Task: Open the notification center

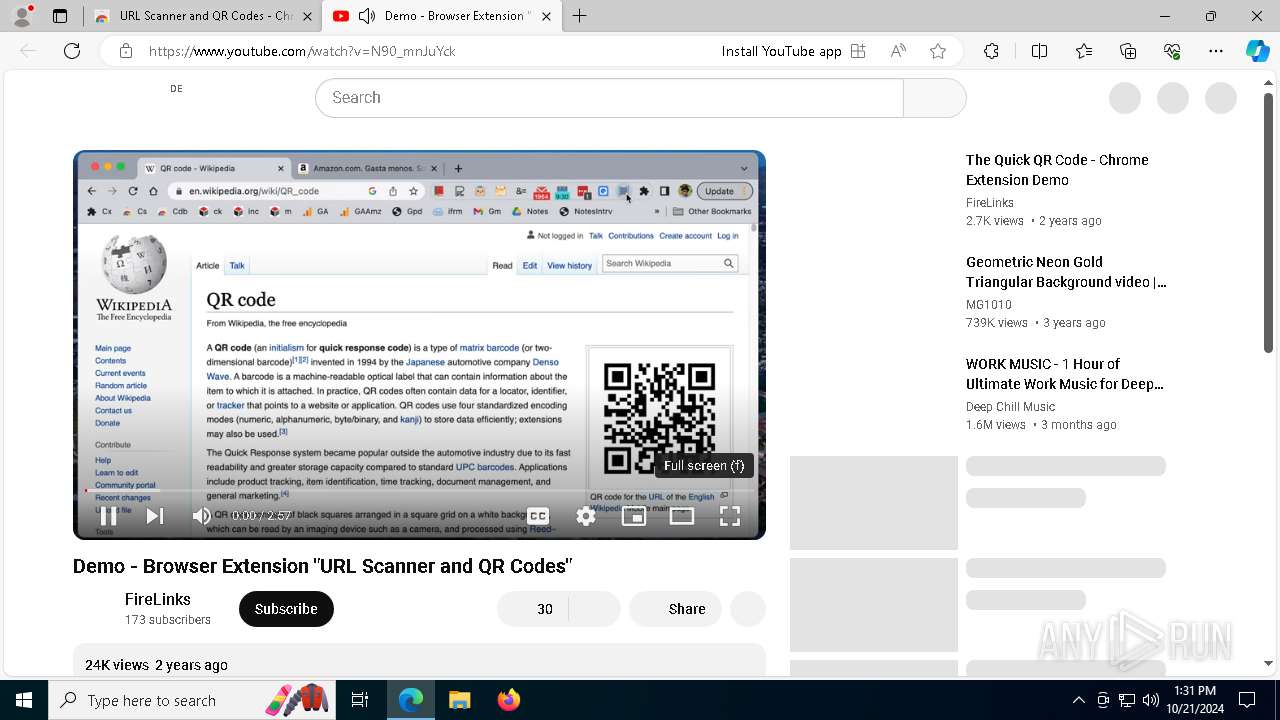Action: pos(1247,700)
